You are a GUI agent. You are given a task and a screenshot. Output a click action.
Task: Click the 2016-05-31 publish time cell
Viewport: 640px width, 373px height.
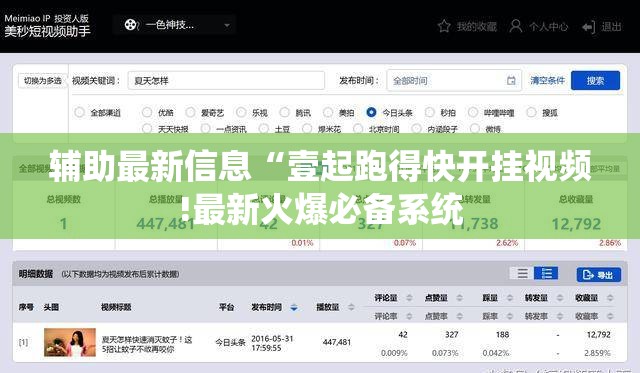point(272,343)
